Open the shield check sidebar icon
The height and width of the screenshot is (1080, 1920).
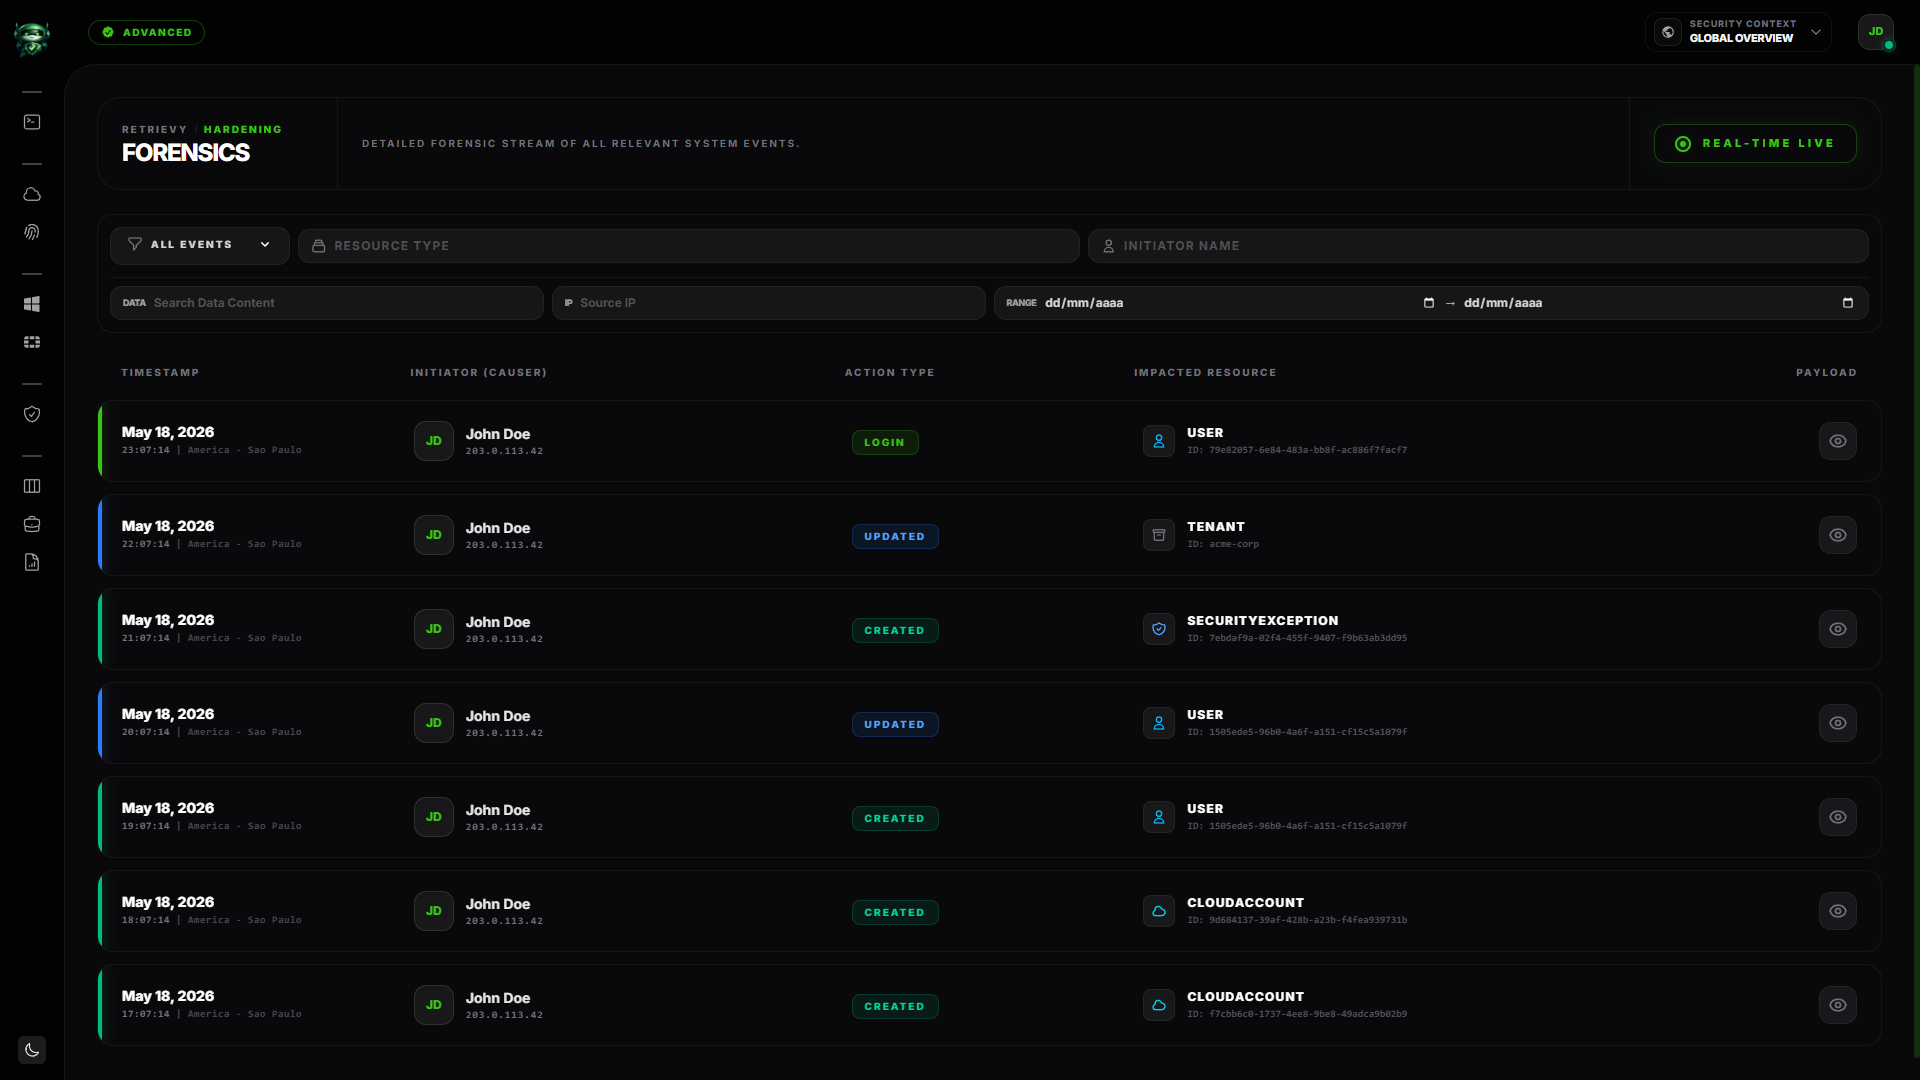(32, 414)
